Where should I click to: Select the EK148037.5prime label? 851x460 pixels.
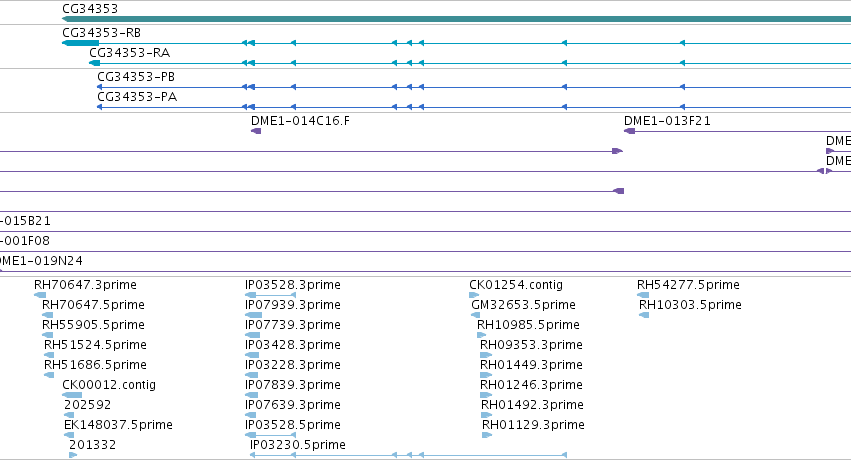(118, 425)
